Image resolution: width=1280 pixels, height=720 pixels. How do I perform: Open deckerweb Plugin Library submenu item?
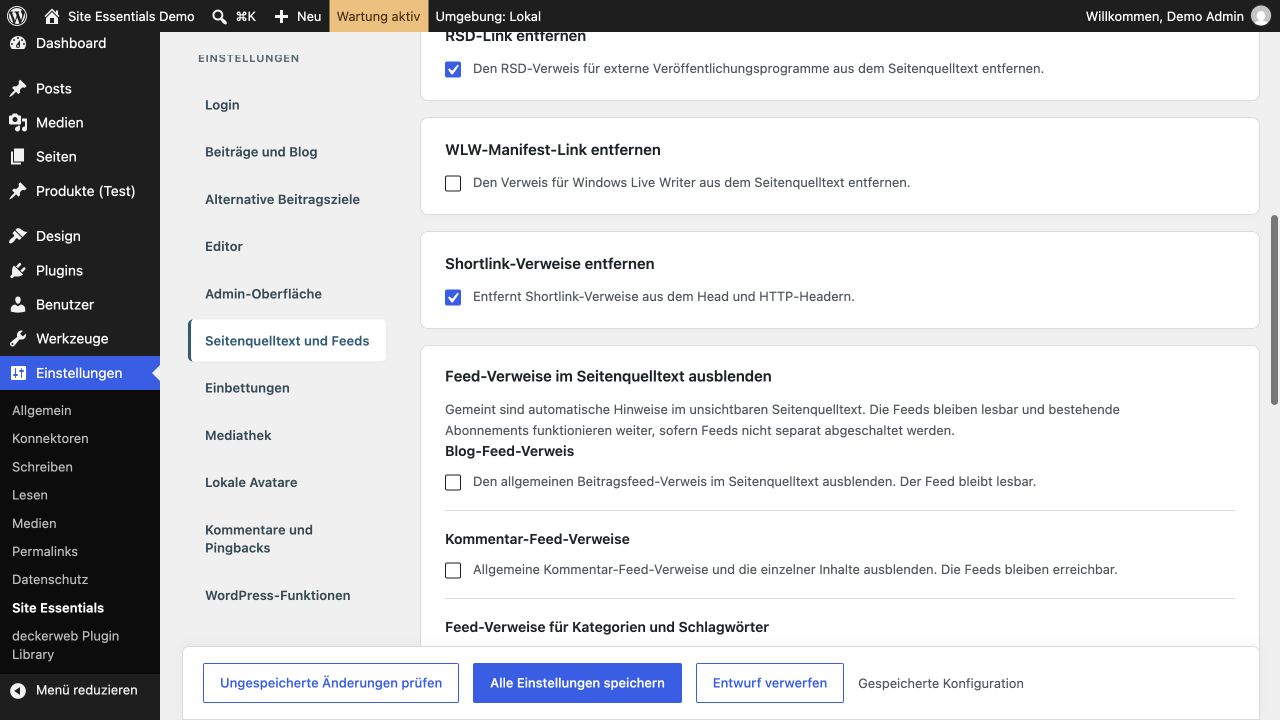pyautogui.click(x=65, y=645)
